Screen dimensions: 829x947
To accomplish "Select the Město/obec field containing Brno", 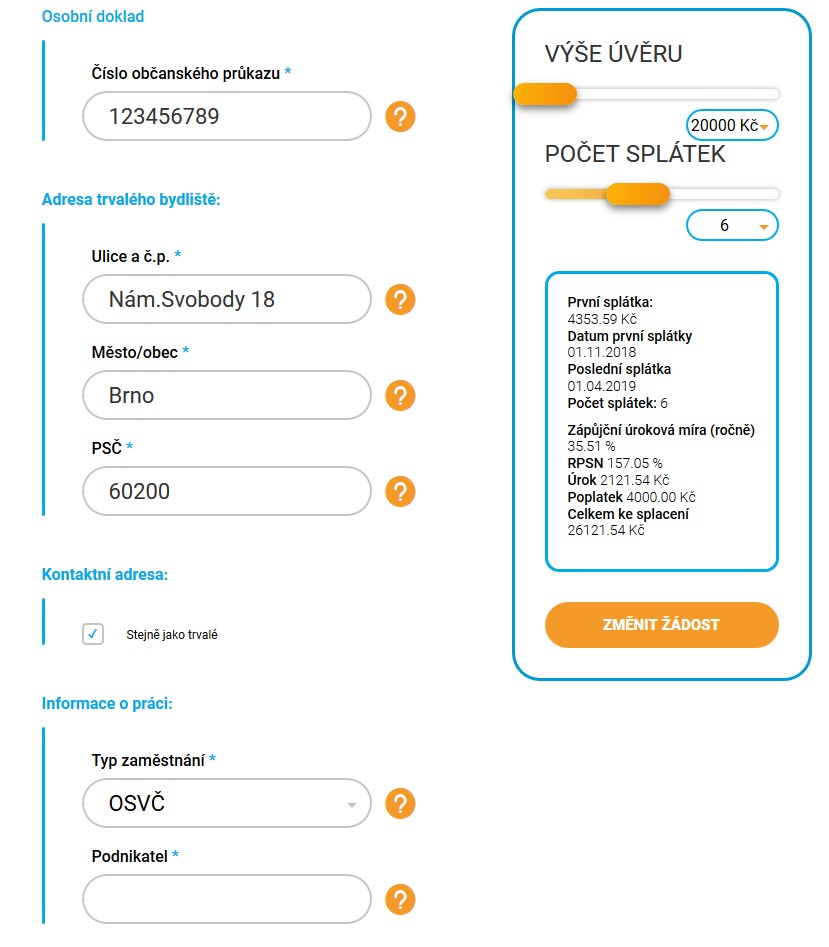I will pyautogui.click(x=226, y=396).
